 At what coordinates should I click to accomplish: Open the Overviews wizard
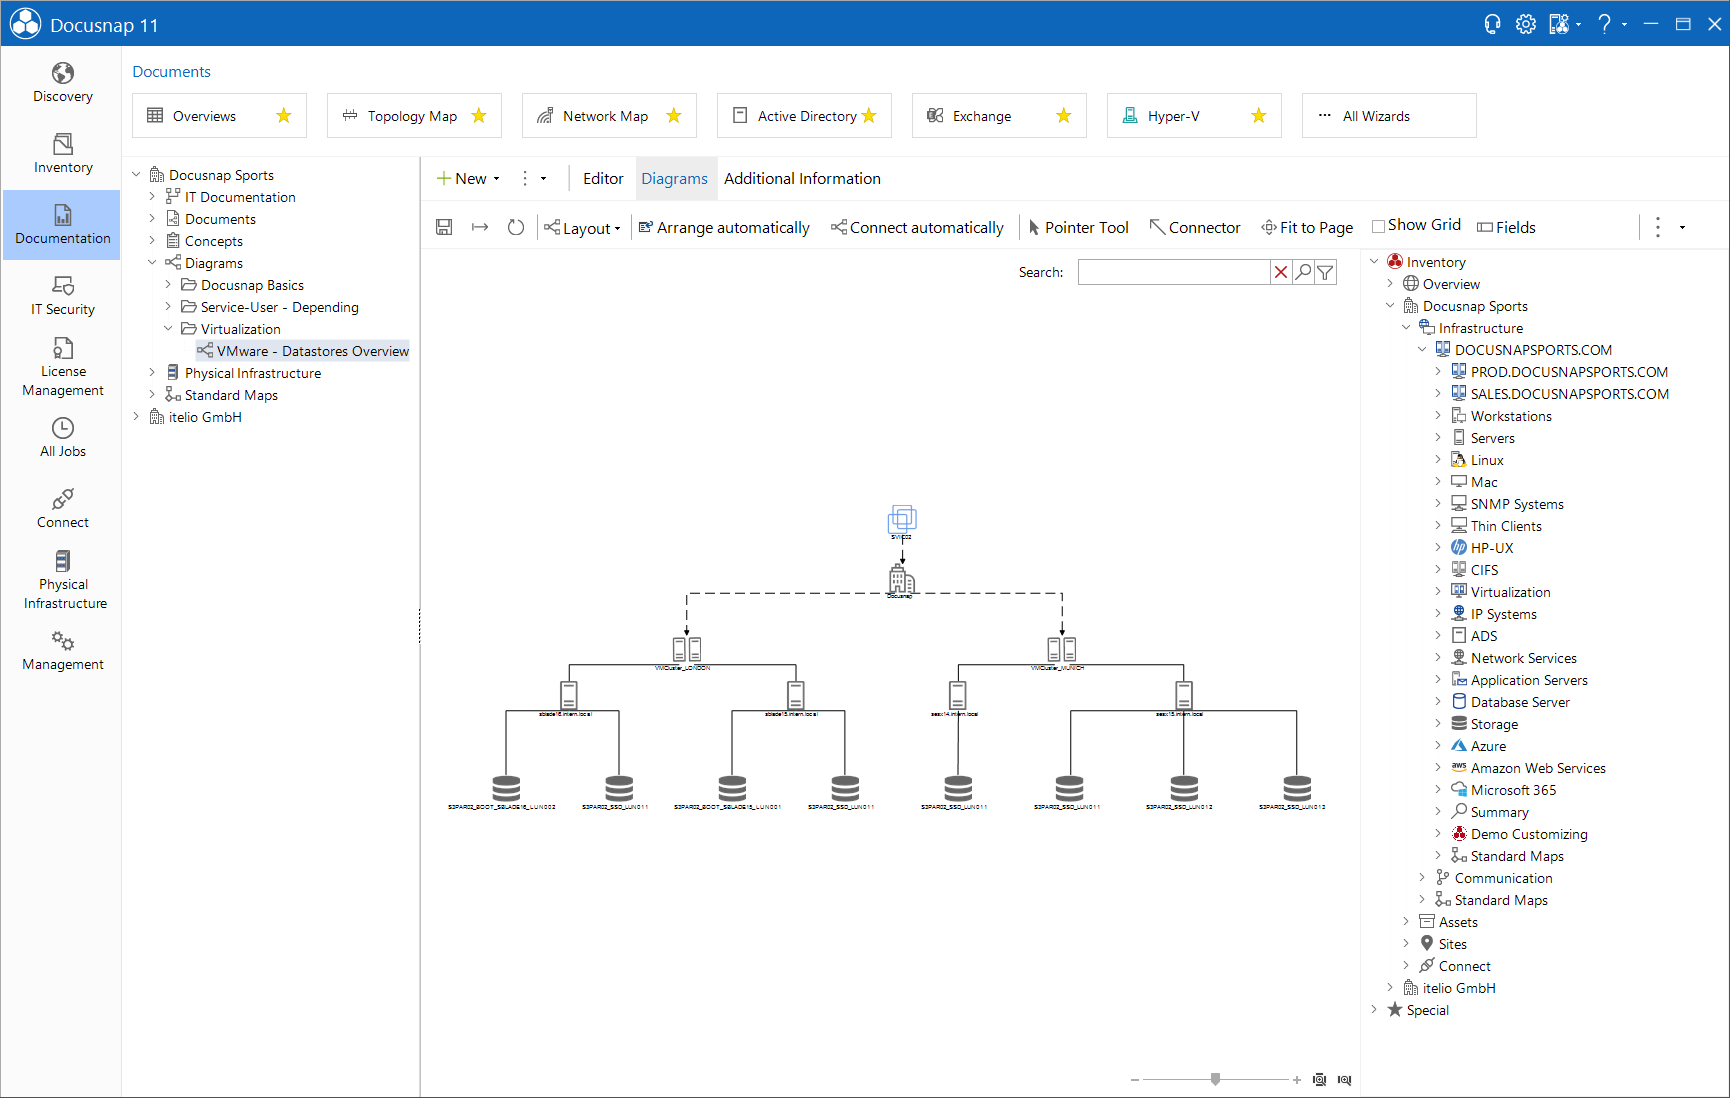coord(219,116)
